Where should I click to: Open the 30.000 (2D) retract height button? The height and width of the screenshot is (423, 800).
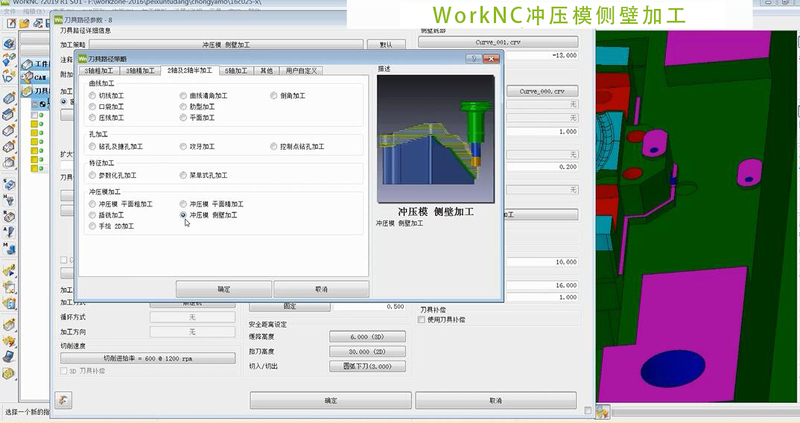pyautogui.click(x=367, y=352)
